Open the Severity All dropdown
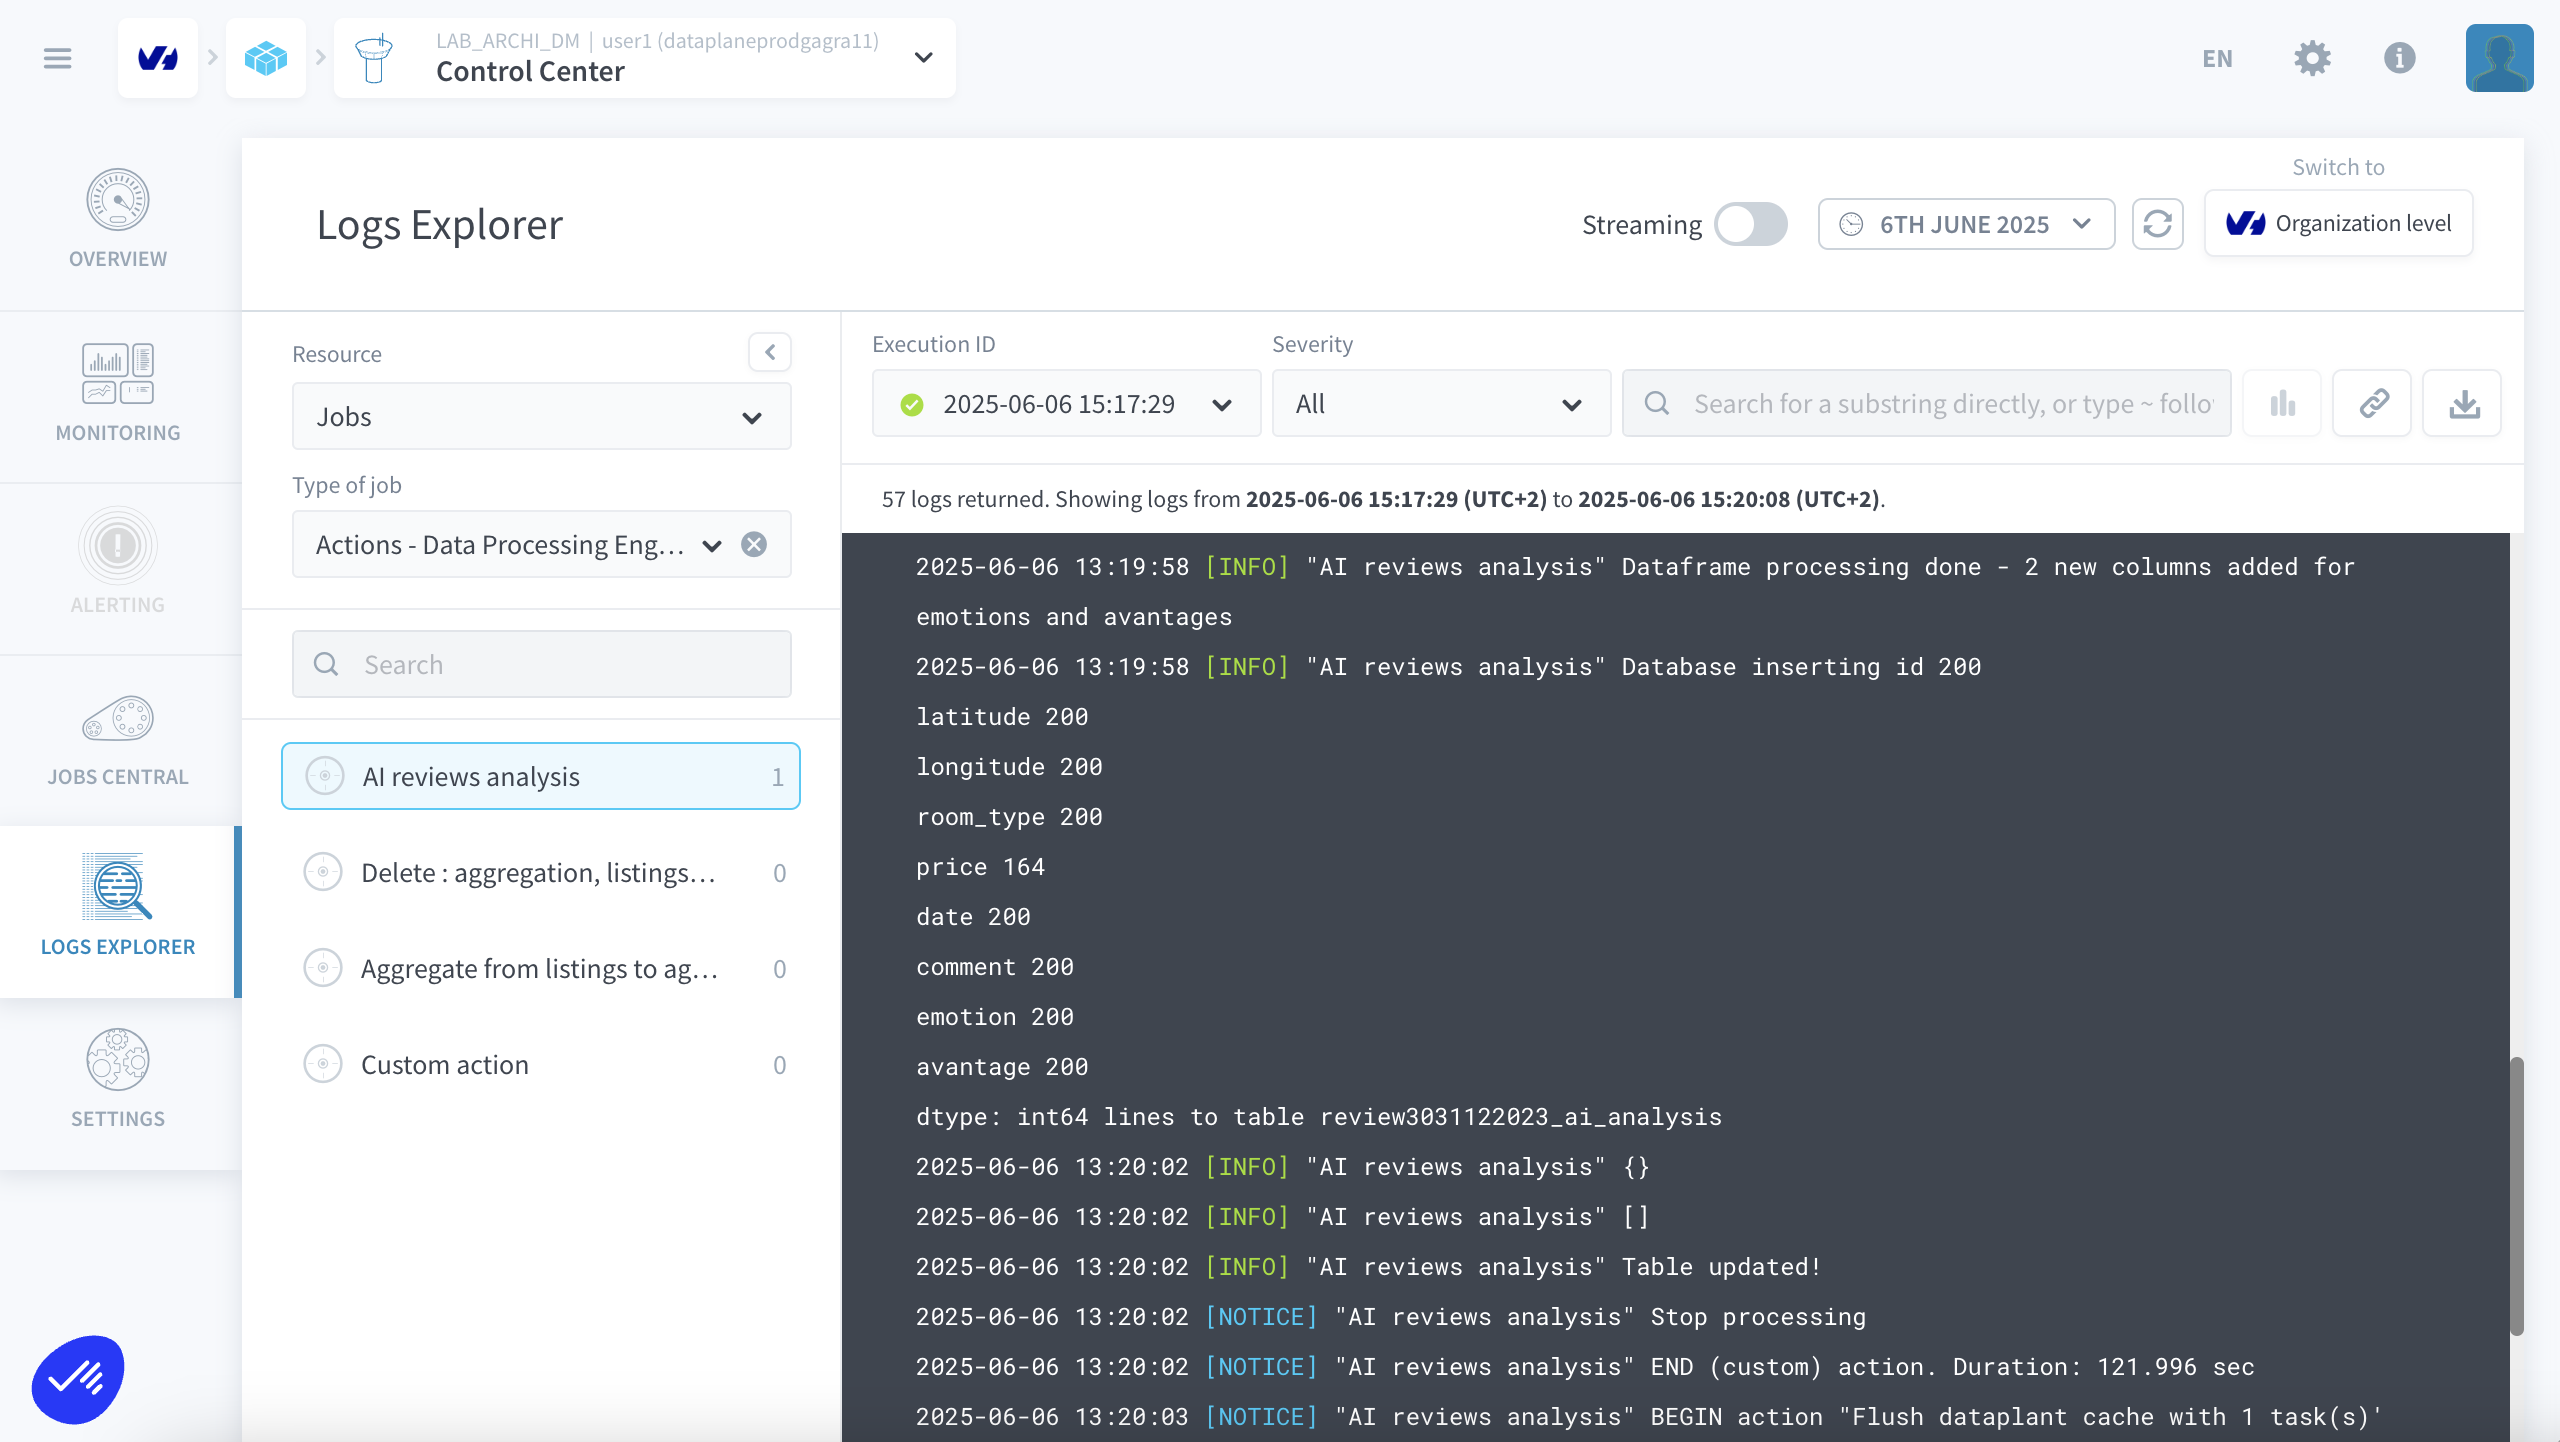 [1440, 404]
